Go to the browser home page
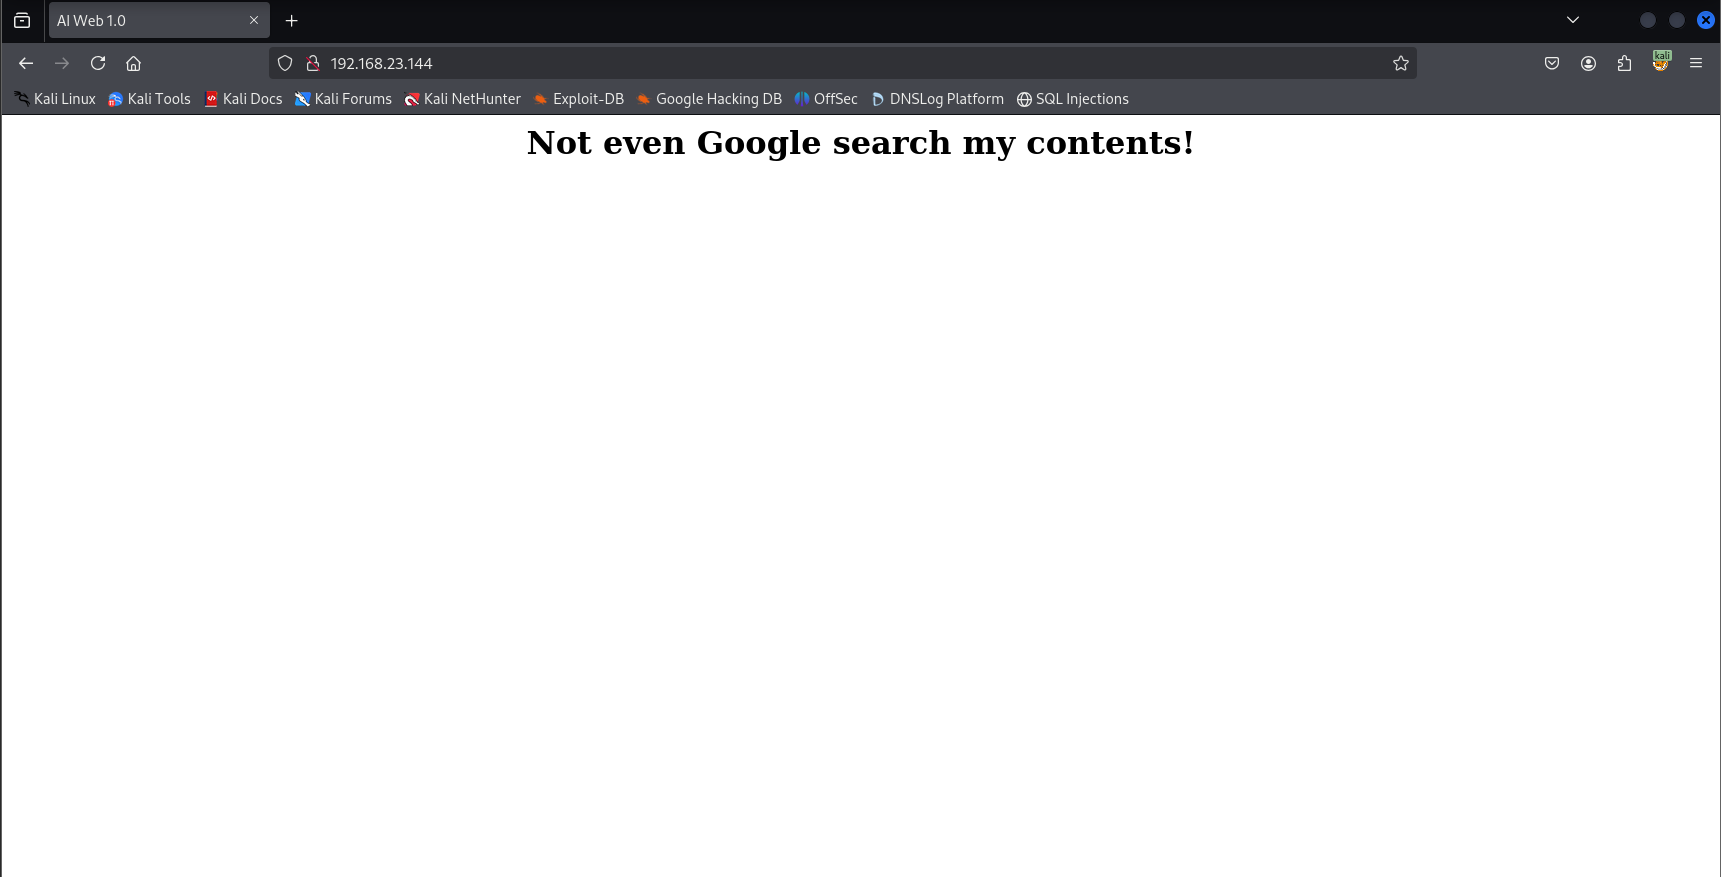1721x877 pixels. click(x=133, y=63)
